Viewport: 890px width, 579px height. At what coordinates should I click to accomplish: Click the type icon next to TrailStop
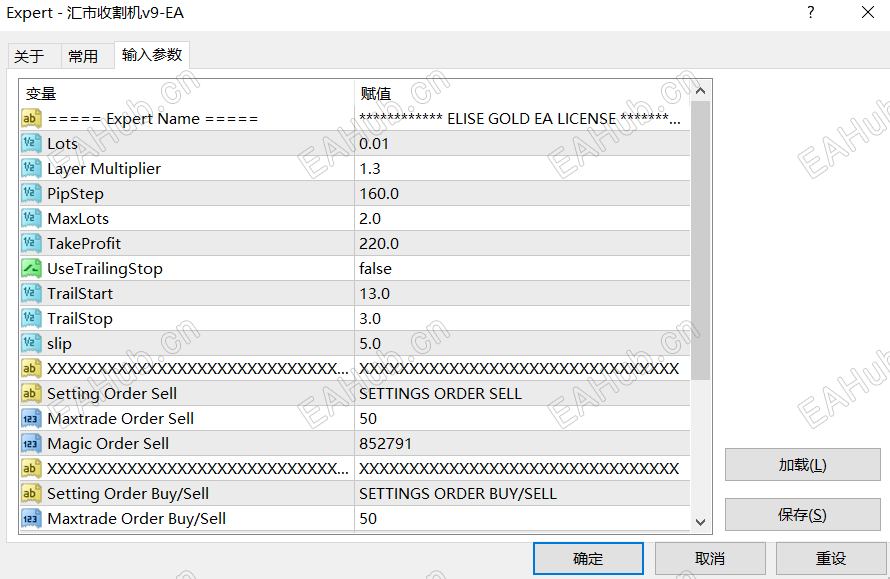tap(30, 318)
